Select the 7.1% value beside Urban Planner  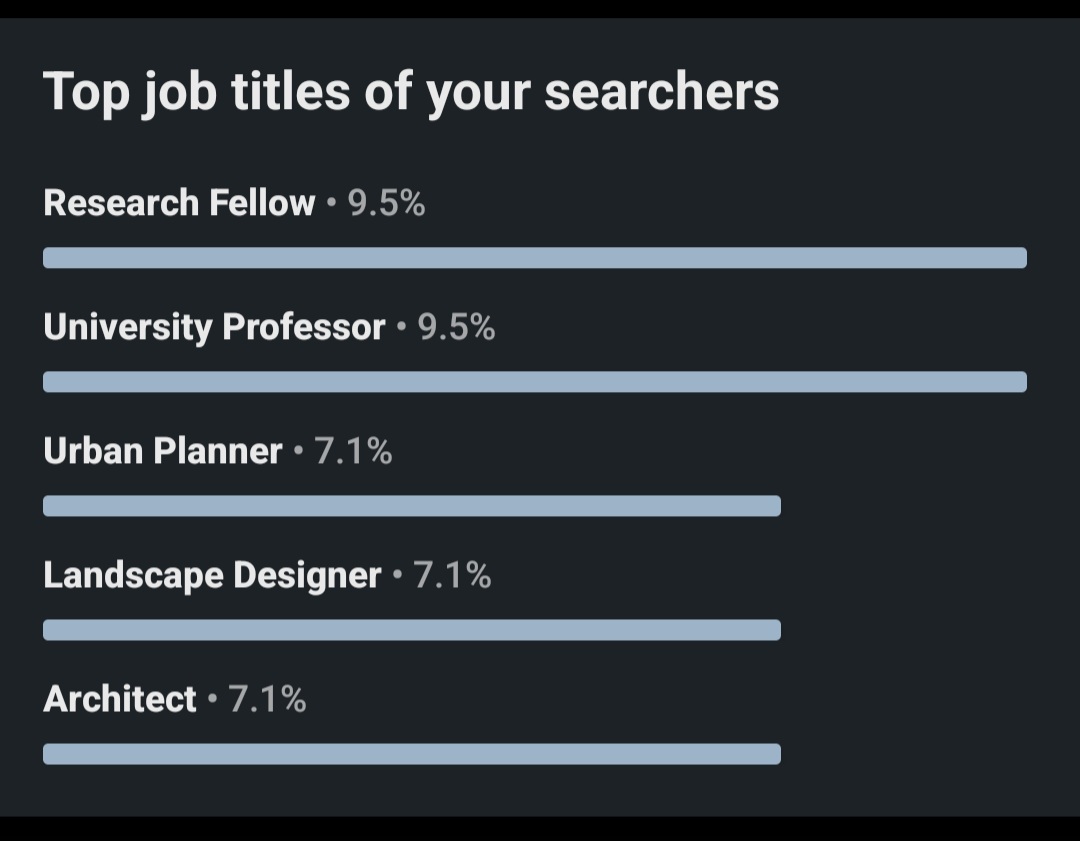353,451
